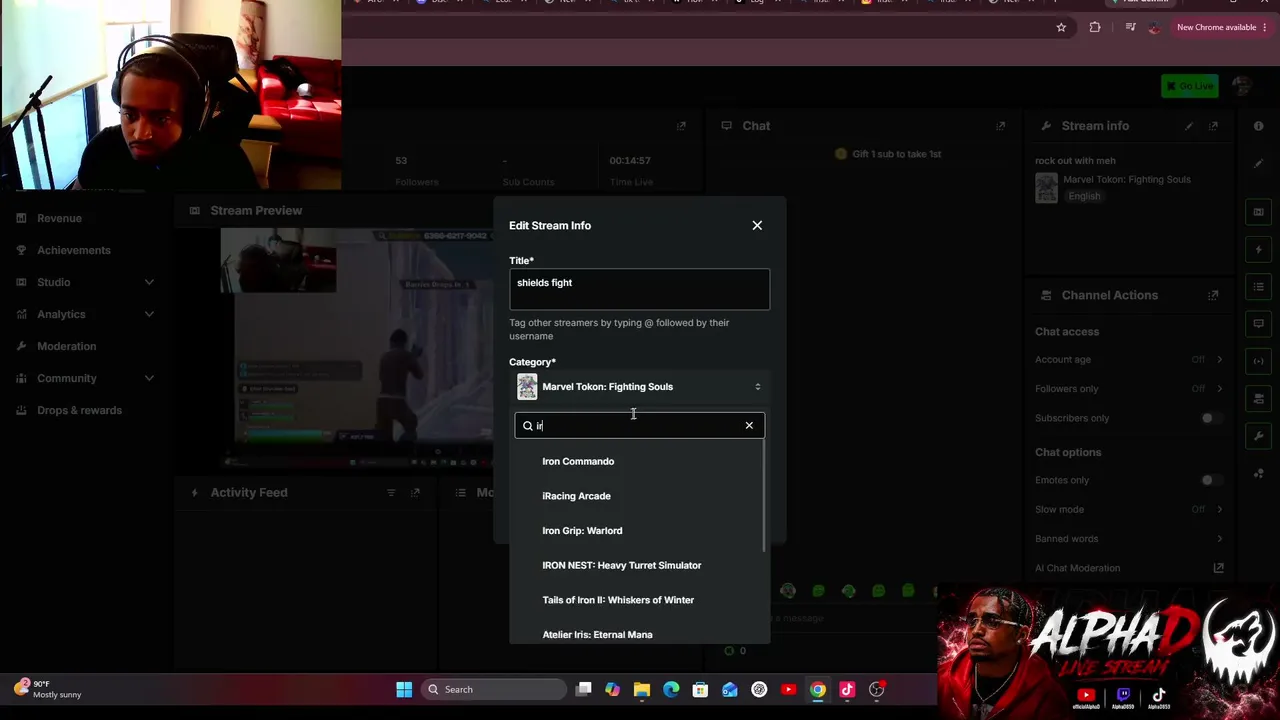The height and width of the screenshot is (720, 1280).
Task: Open the Chrome extensions puzzle icon
Action: (1095, 27)
